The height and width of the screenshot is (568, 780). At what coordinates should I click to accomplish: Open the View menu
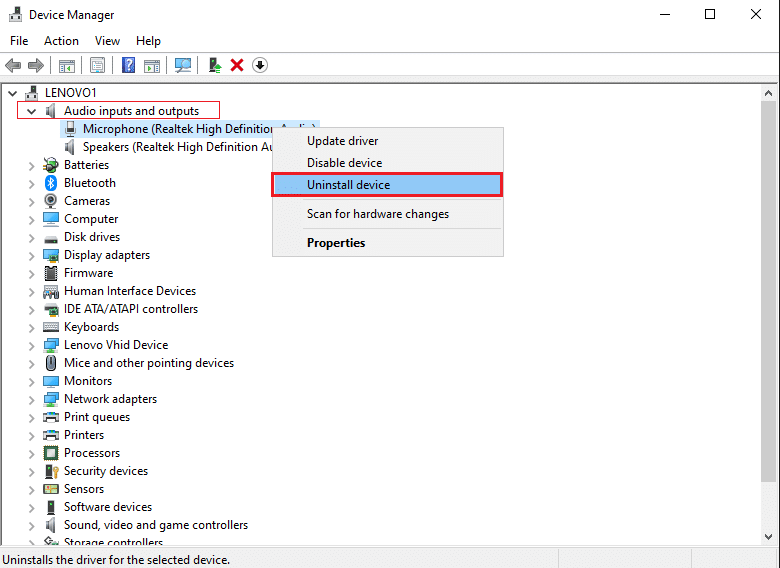click(107, 41)
